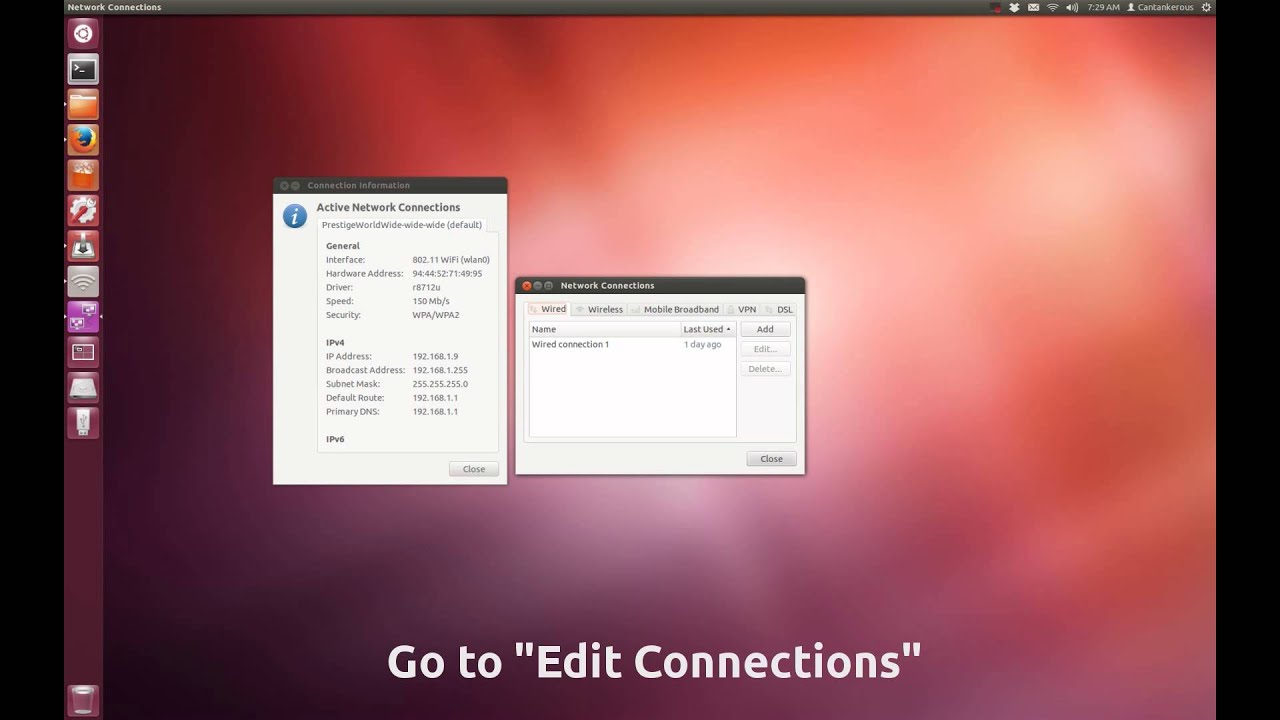
Task: Open the sound volume indicator
Action: (x=1072, y=7)
